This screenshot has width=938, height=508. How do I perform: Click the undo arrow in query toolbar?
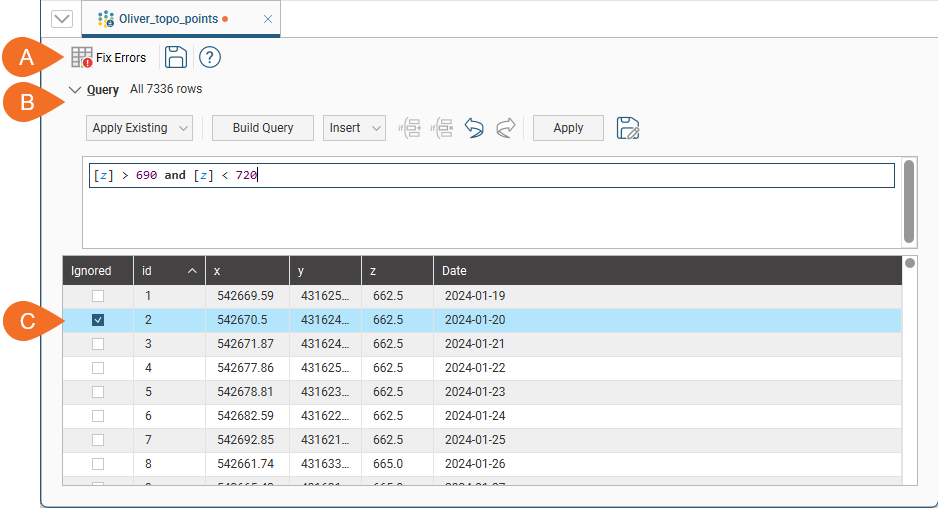474,128
